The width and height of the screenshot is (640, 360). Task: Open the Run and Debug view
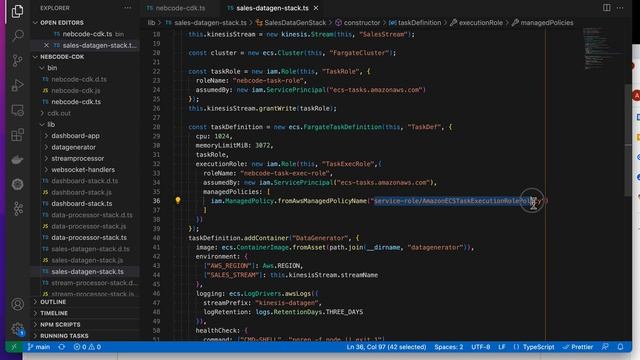(18, 85)
